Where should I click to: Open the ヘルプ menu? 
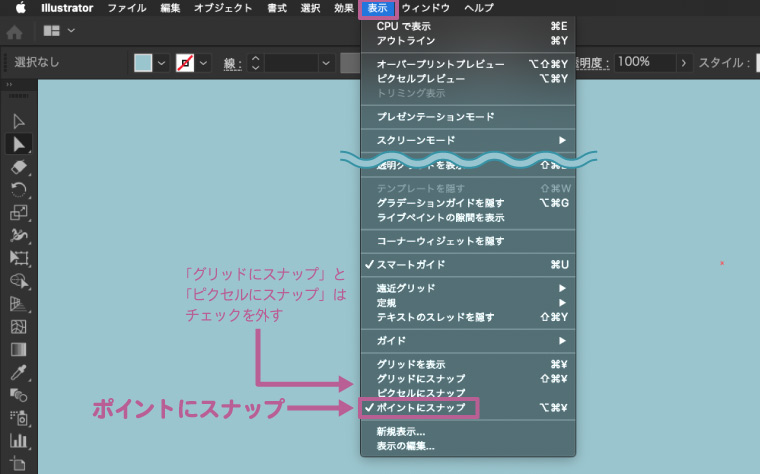[479, 8]
